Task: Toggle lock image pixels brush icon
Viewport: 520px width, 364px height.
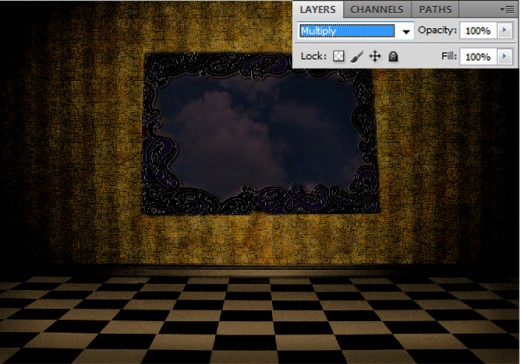Action: point(357,56)
